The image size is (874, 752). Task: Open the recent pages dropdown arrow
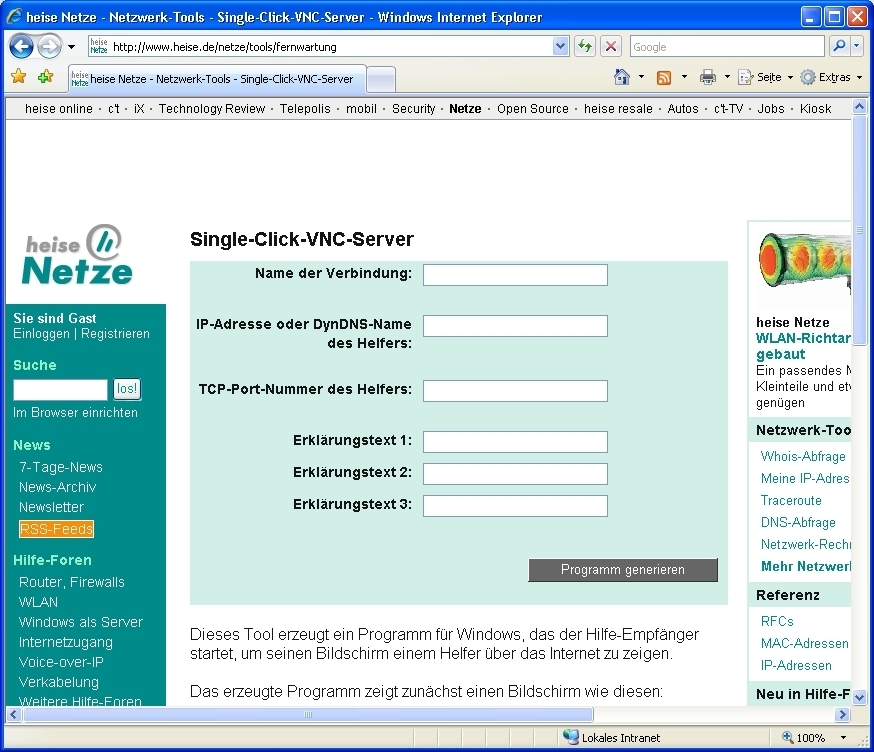click(x=71, y=47)
